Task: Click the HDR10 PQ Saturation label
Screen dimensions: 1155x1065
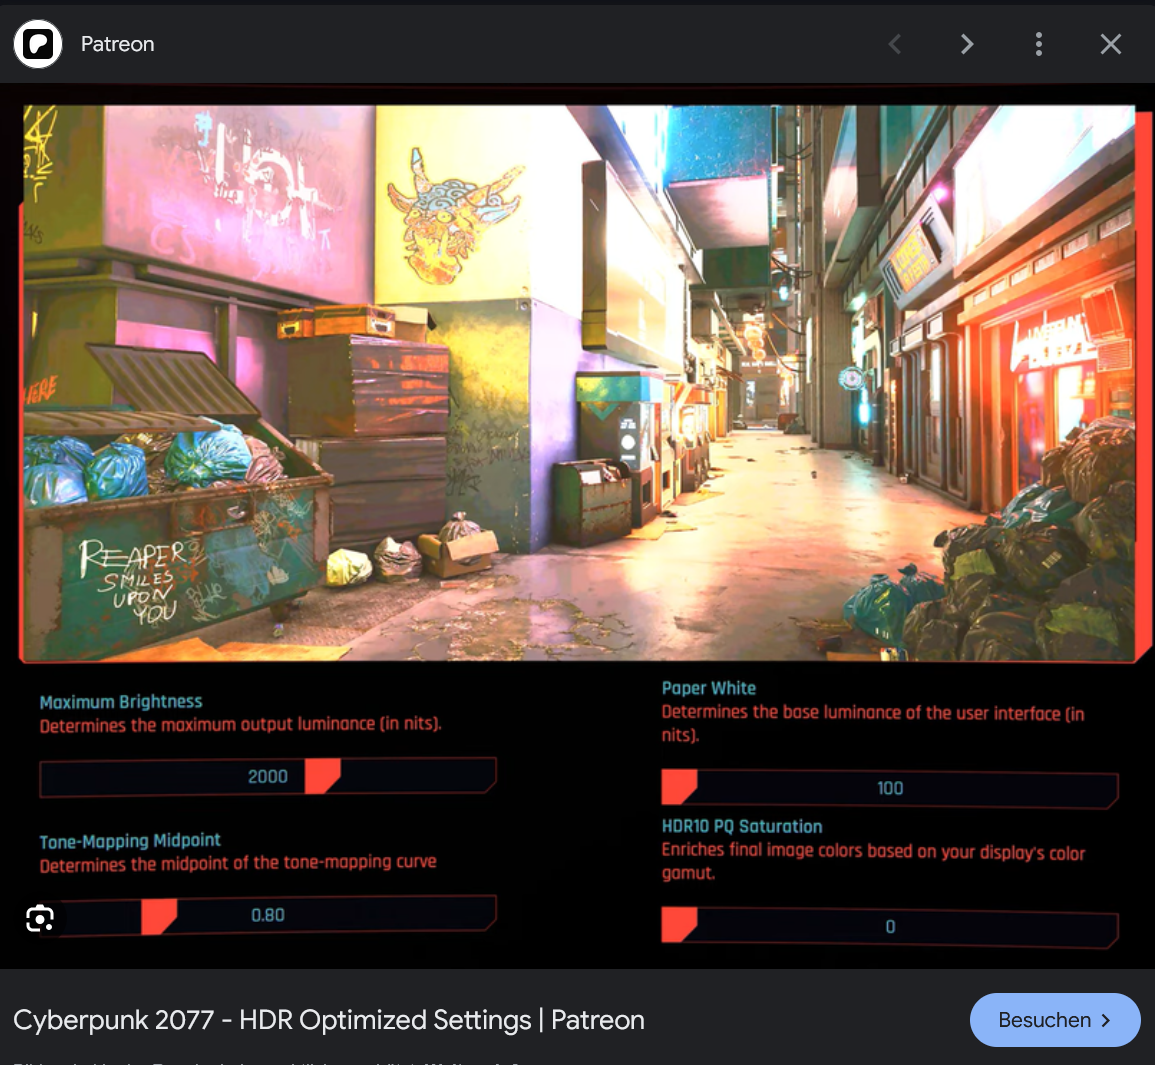Action: click(x=742, y=826)
